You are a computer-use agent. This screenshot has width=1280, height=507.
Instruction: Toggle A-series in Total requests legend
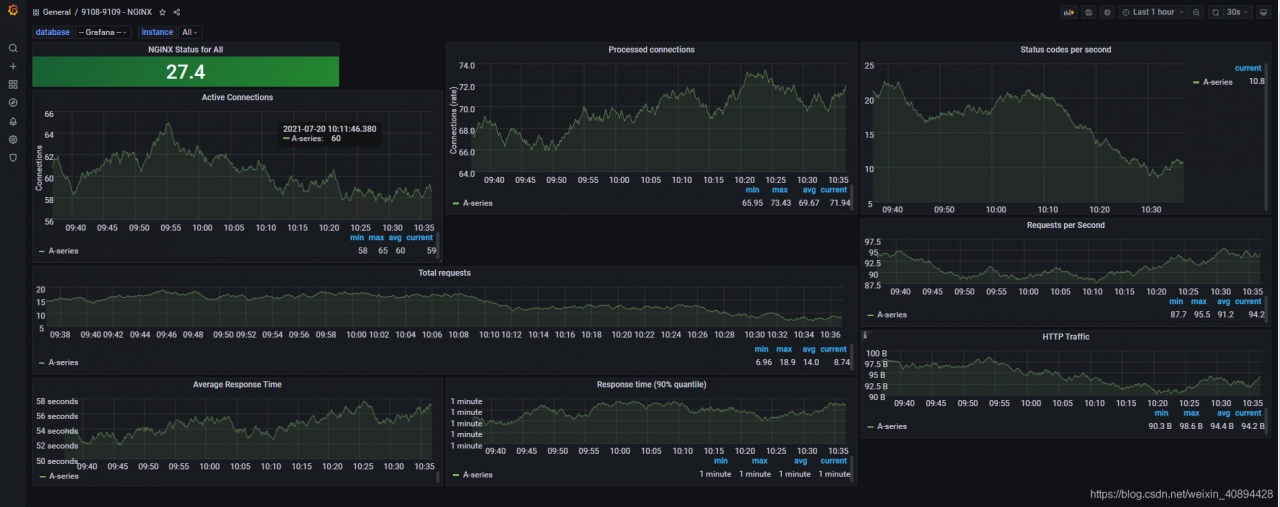tap(63, 362)
